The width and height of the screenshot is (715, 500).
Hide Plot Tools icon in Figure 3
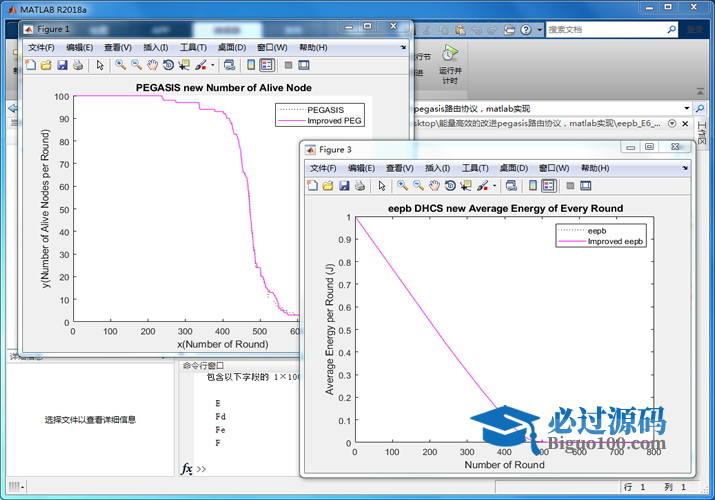coord(570,186)
